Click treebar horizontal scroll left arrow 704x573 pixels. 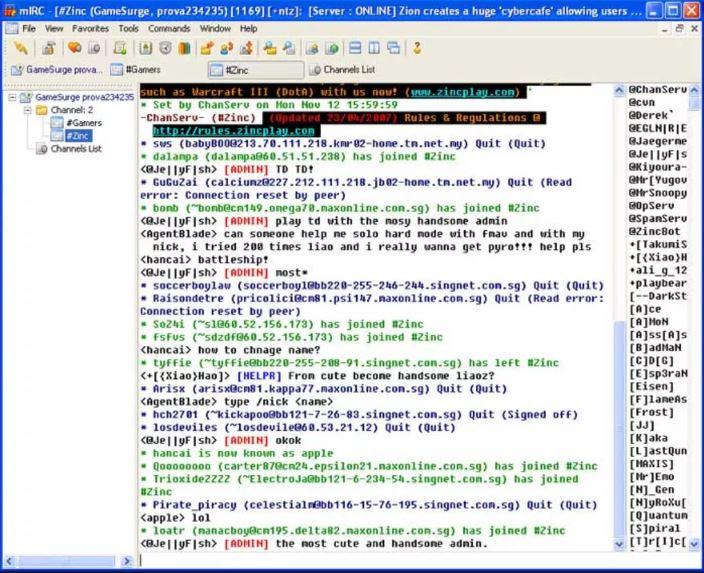(9, 561)
